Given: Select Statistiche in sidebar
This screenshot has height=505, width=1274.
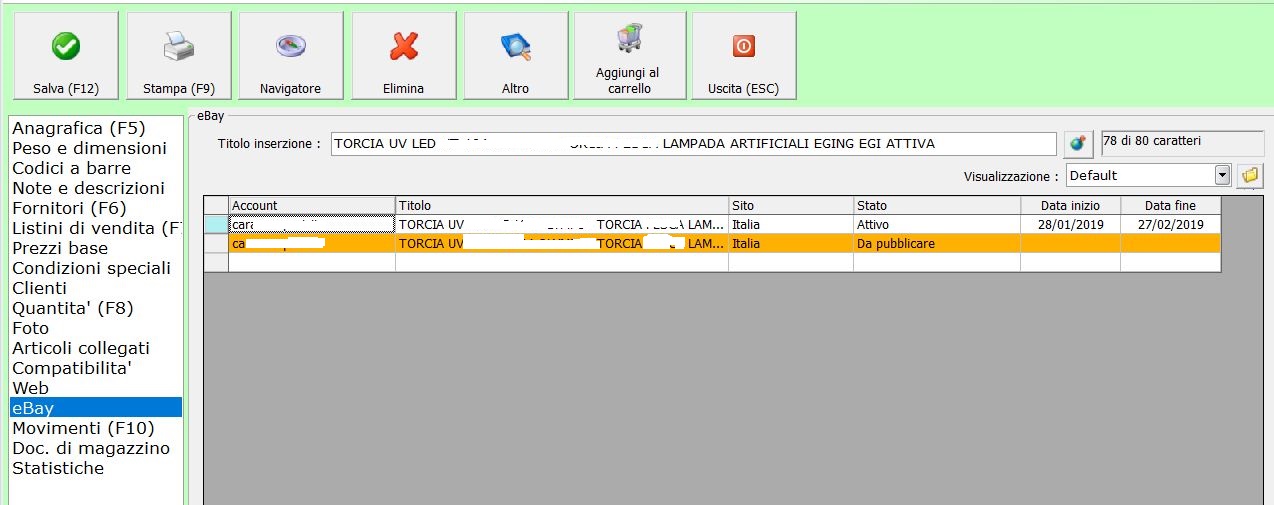Looking at the screenshot, I should pyautogui.click(x=58, y=468).
